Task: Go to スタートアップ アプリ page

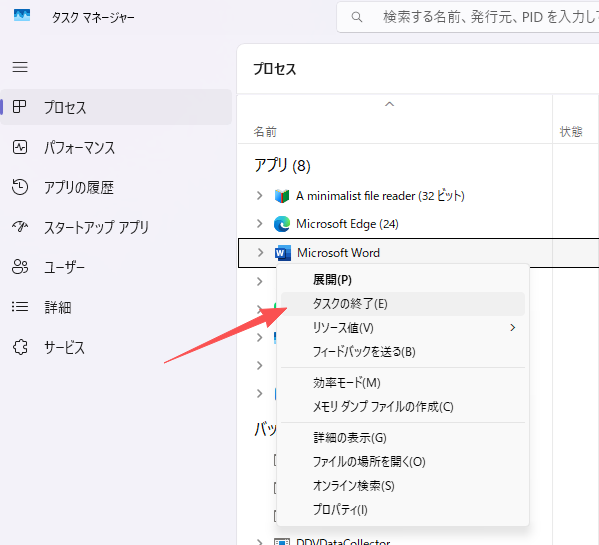Action: coord(116,227)
